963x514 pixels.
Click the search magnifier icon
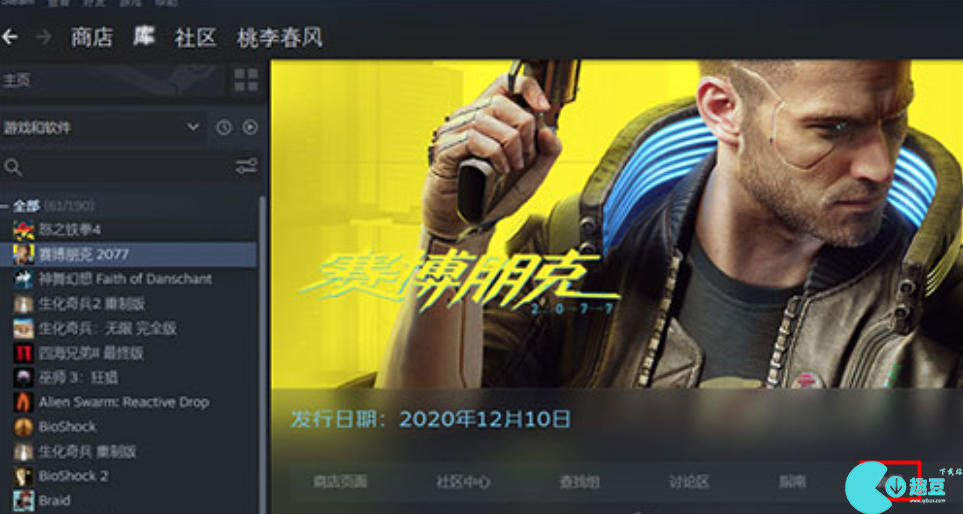[x=12, y=166]
